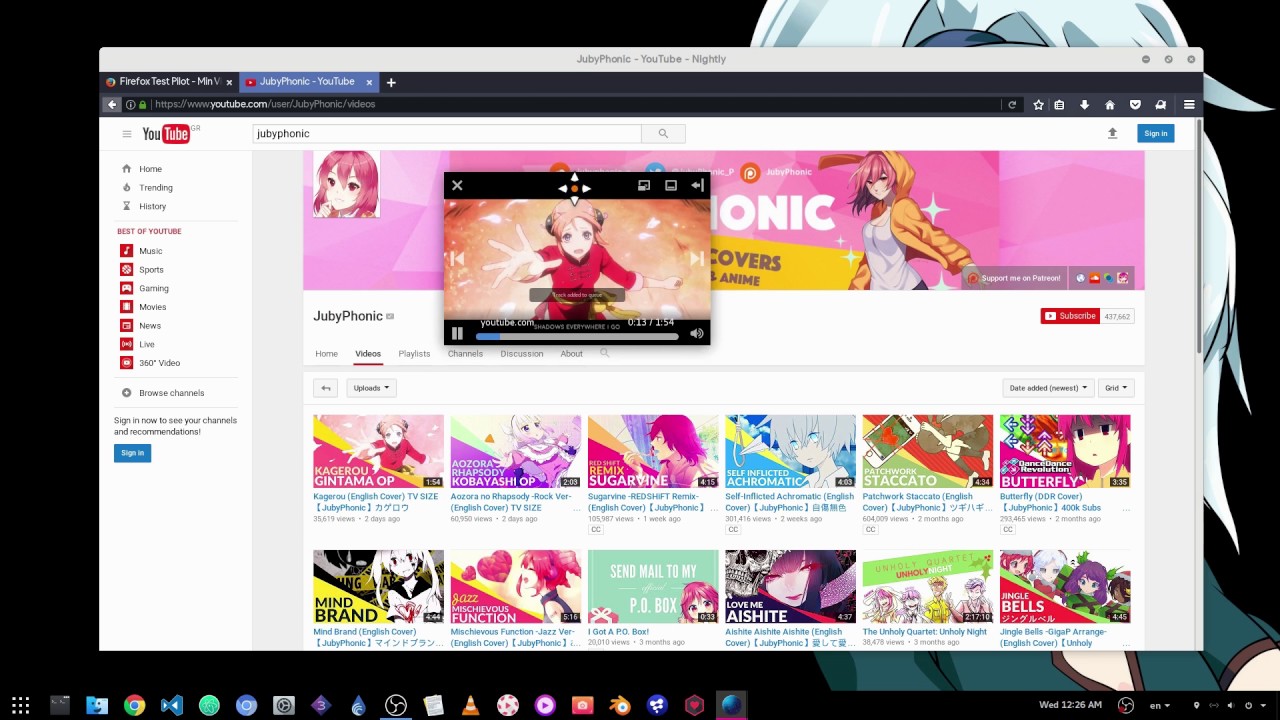Viewport: 1280px width, 720px height.
Task: Open the channel Home tab
Action: (326, 354)
